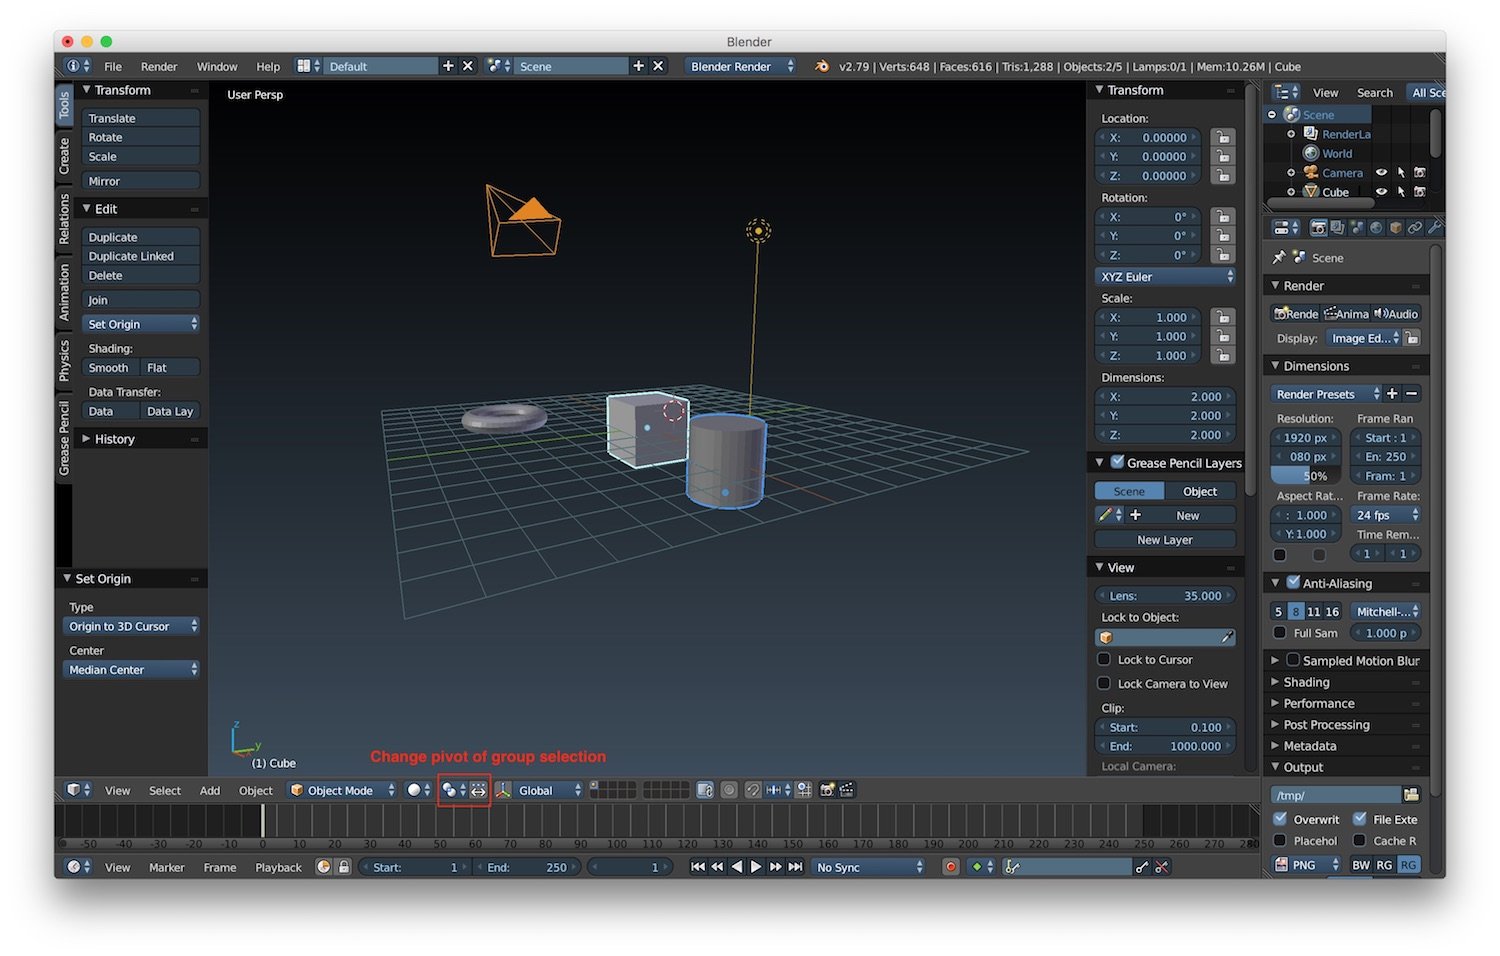Viewport: 1500px width, 956px height.
Task: Select Render tab icon in Properties
Action: [x=1318, y=228]
